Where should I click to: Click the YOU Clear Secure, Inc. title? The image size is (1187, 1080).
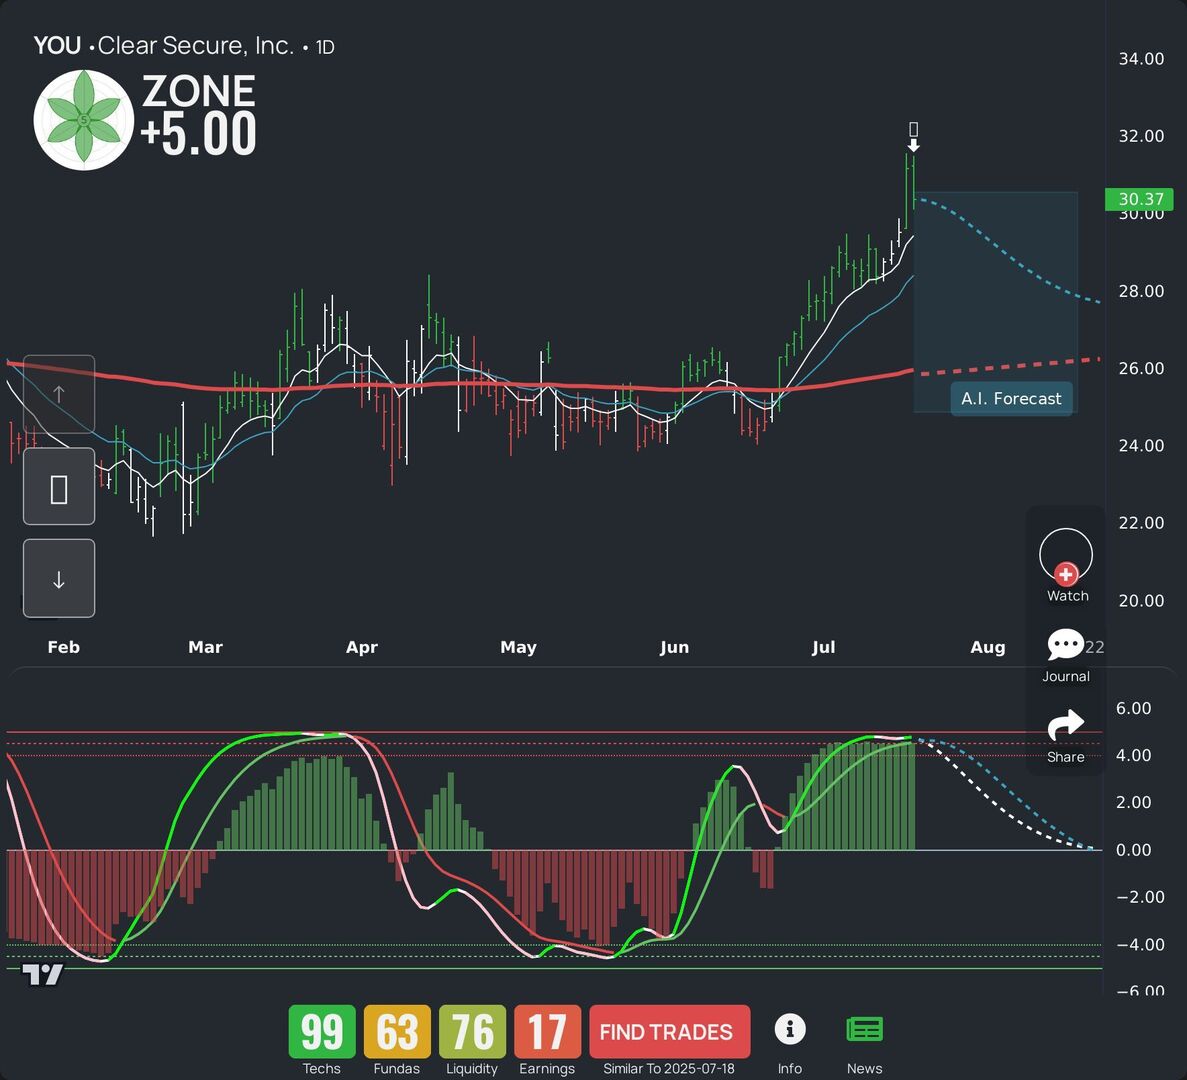(164, 45)
